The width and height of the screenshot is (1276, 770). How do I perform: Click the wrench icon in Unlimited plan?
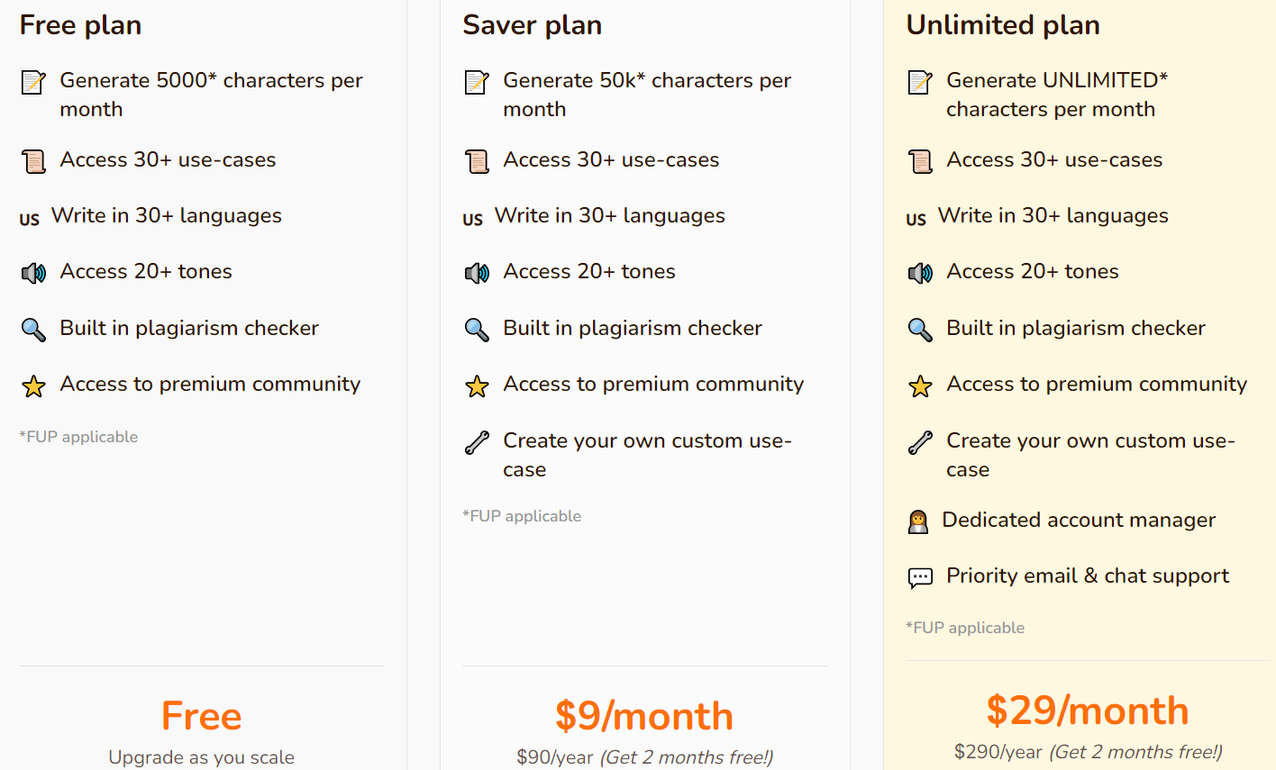pyautogui.click(x=920, y=442)
